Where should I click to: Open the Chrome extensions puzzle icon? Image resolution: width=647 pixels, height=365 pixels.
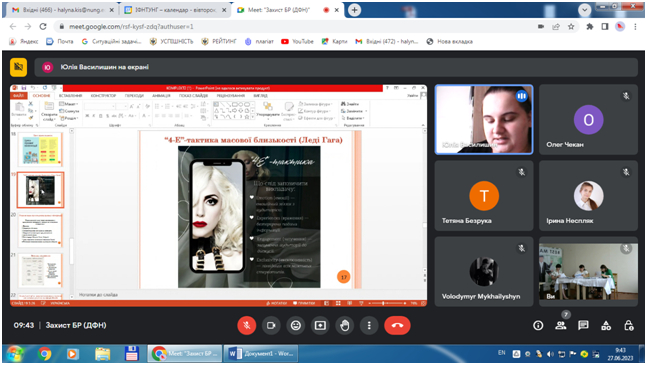(590, 26)
